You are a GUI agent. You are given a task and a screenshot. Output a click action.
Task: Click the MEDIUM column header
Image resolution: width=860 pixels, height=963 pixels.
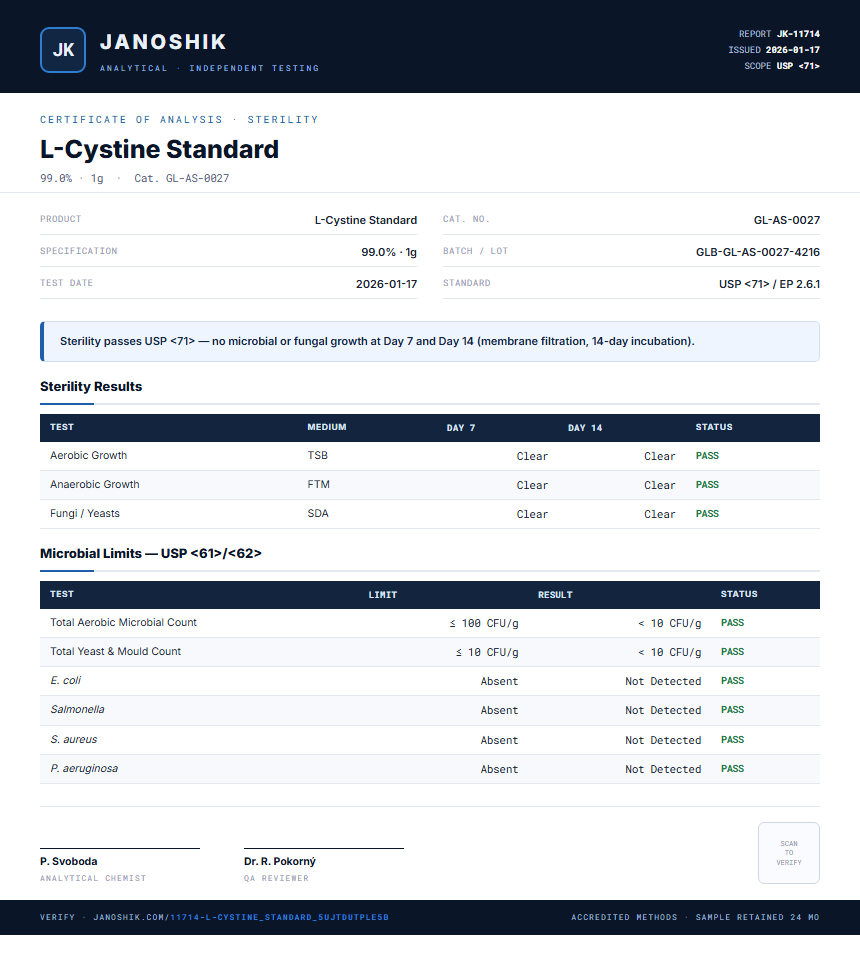(327, 427)
